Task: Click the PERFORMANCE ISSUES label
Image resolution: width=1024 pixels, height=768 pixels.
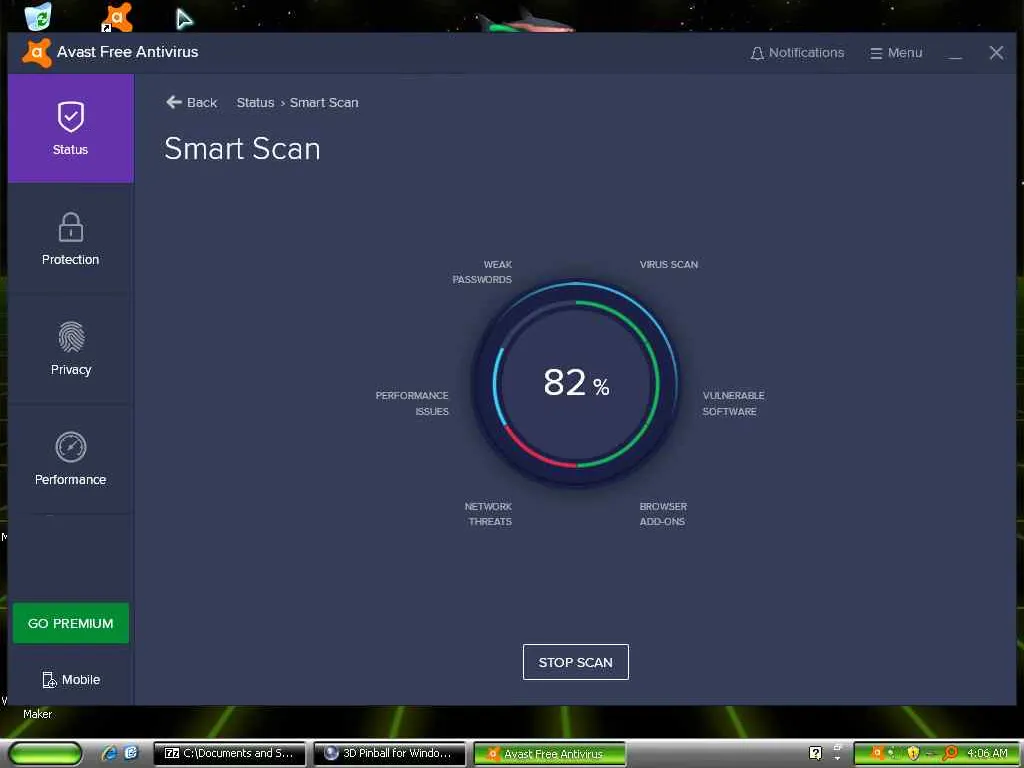Action: coord(412,403)
